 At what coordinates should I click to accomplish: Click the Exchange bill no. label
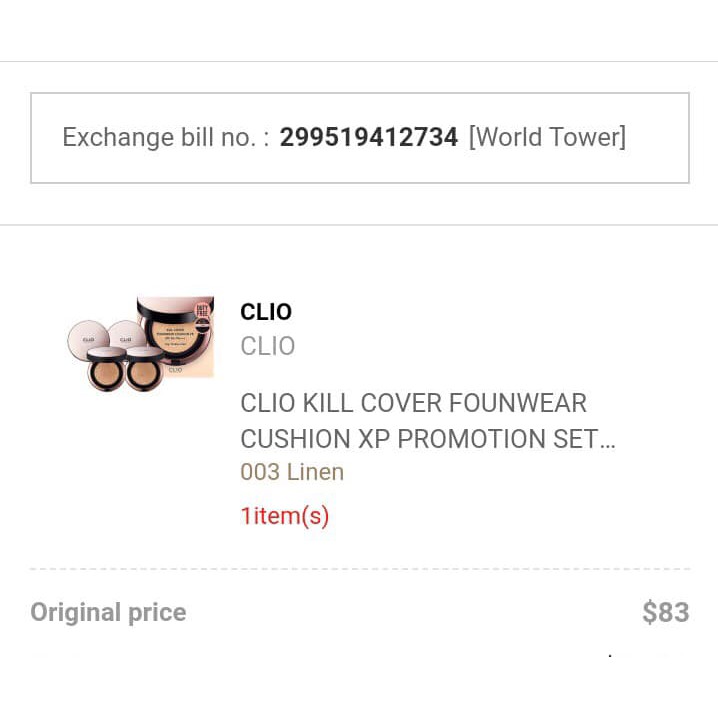coord(158,138)
